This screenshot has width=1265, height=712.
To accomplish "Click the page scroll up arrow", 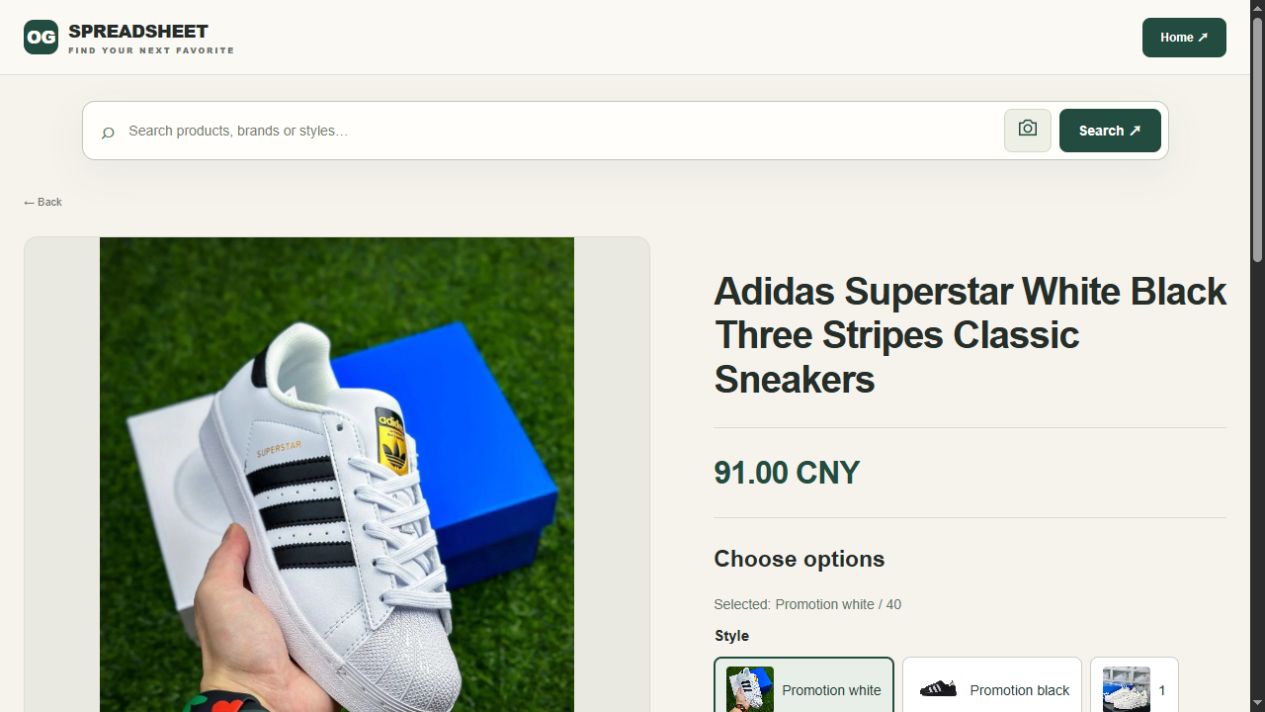I will (1257, 8).
